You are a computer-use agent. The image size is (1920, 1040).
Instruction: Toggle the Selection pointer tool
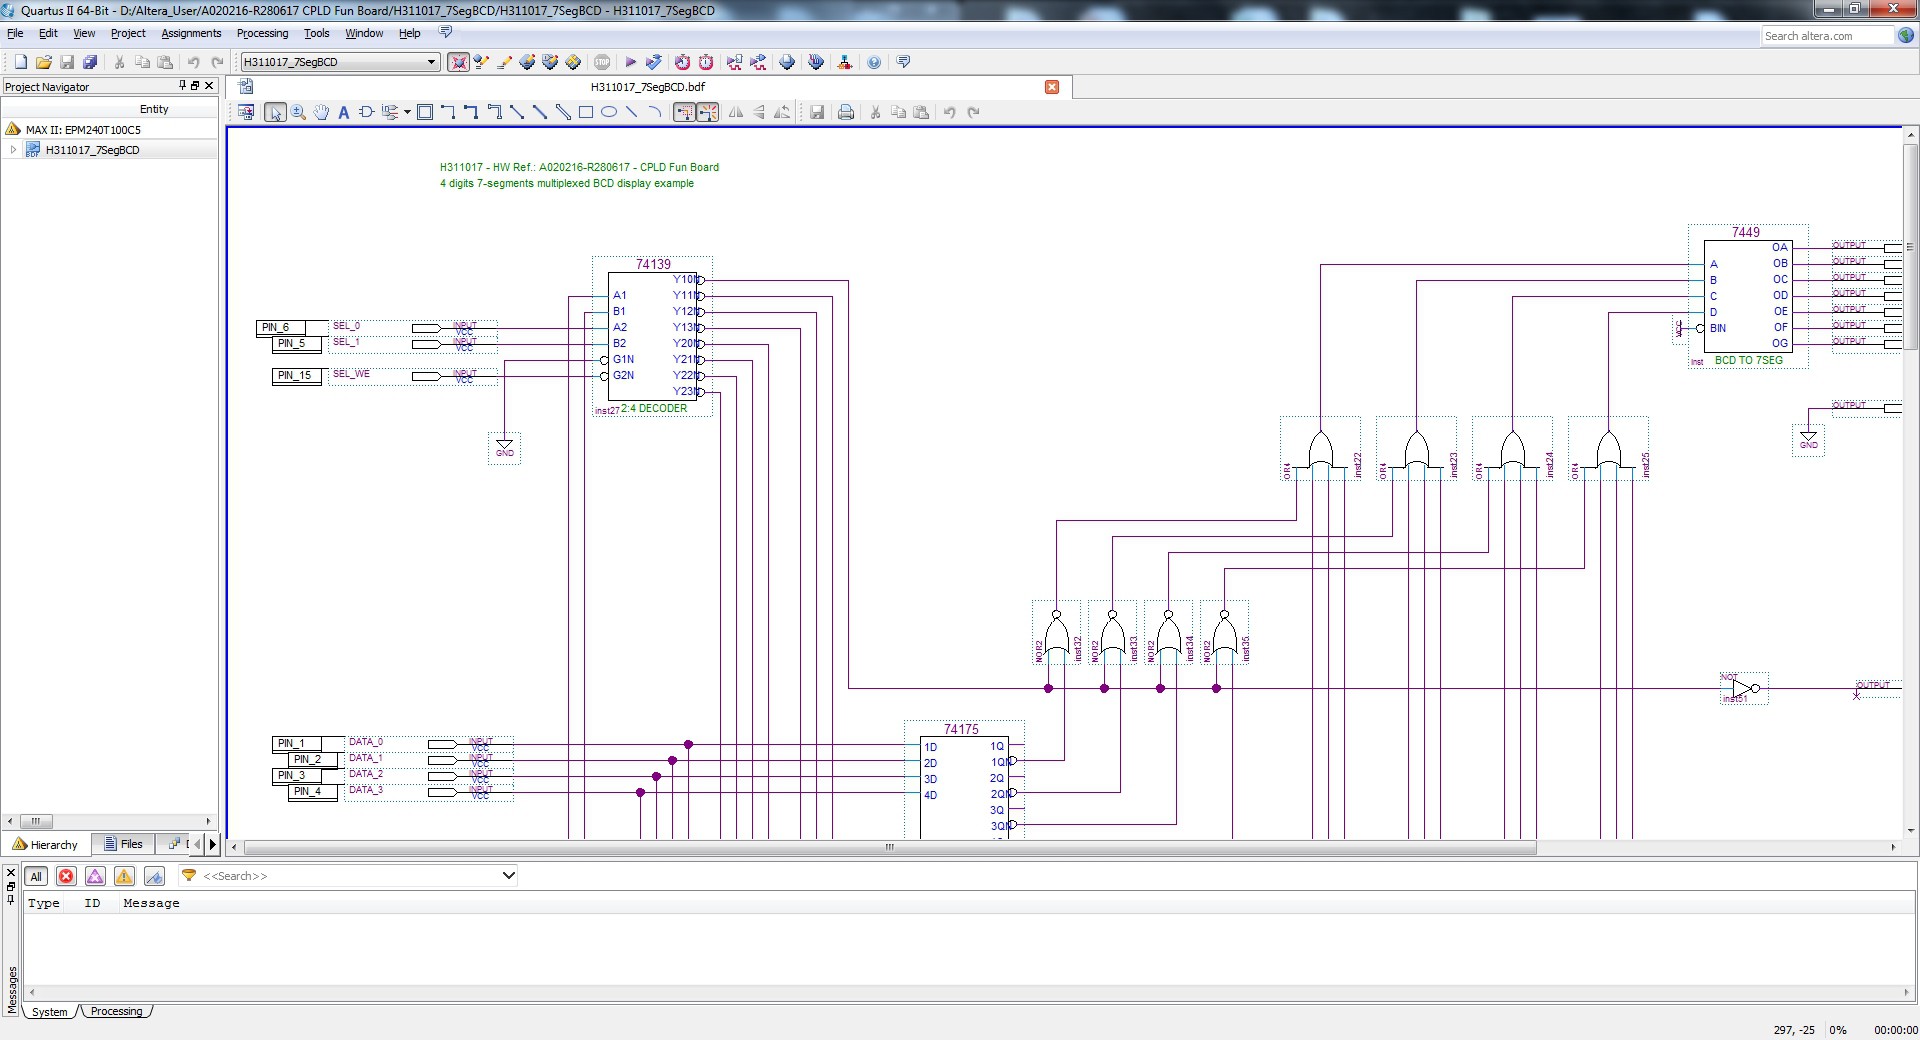pyautogui.click(x=275, y=113)
